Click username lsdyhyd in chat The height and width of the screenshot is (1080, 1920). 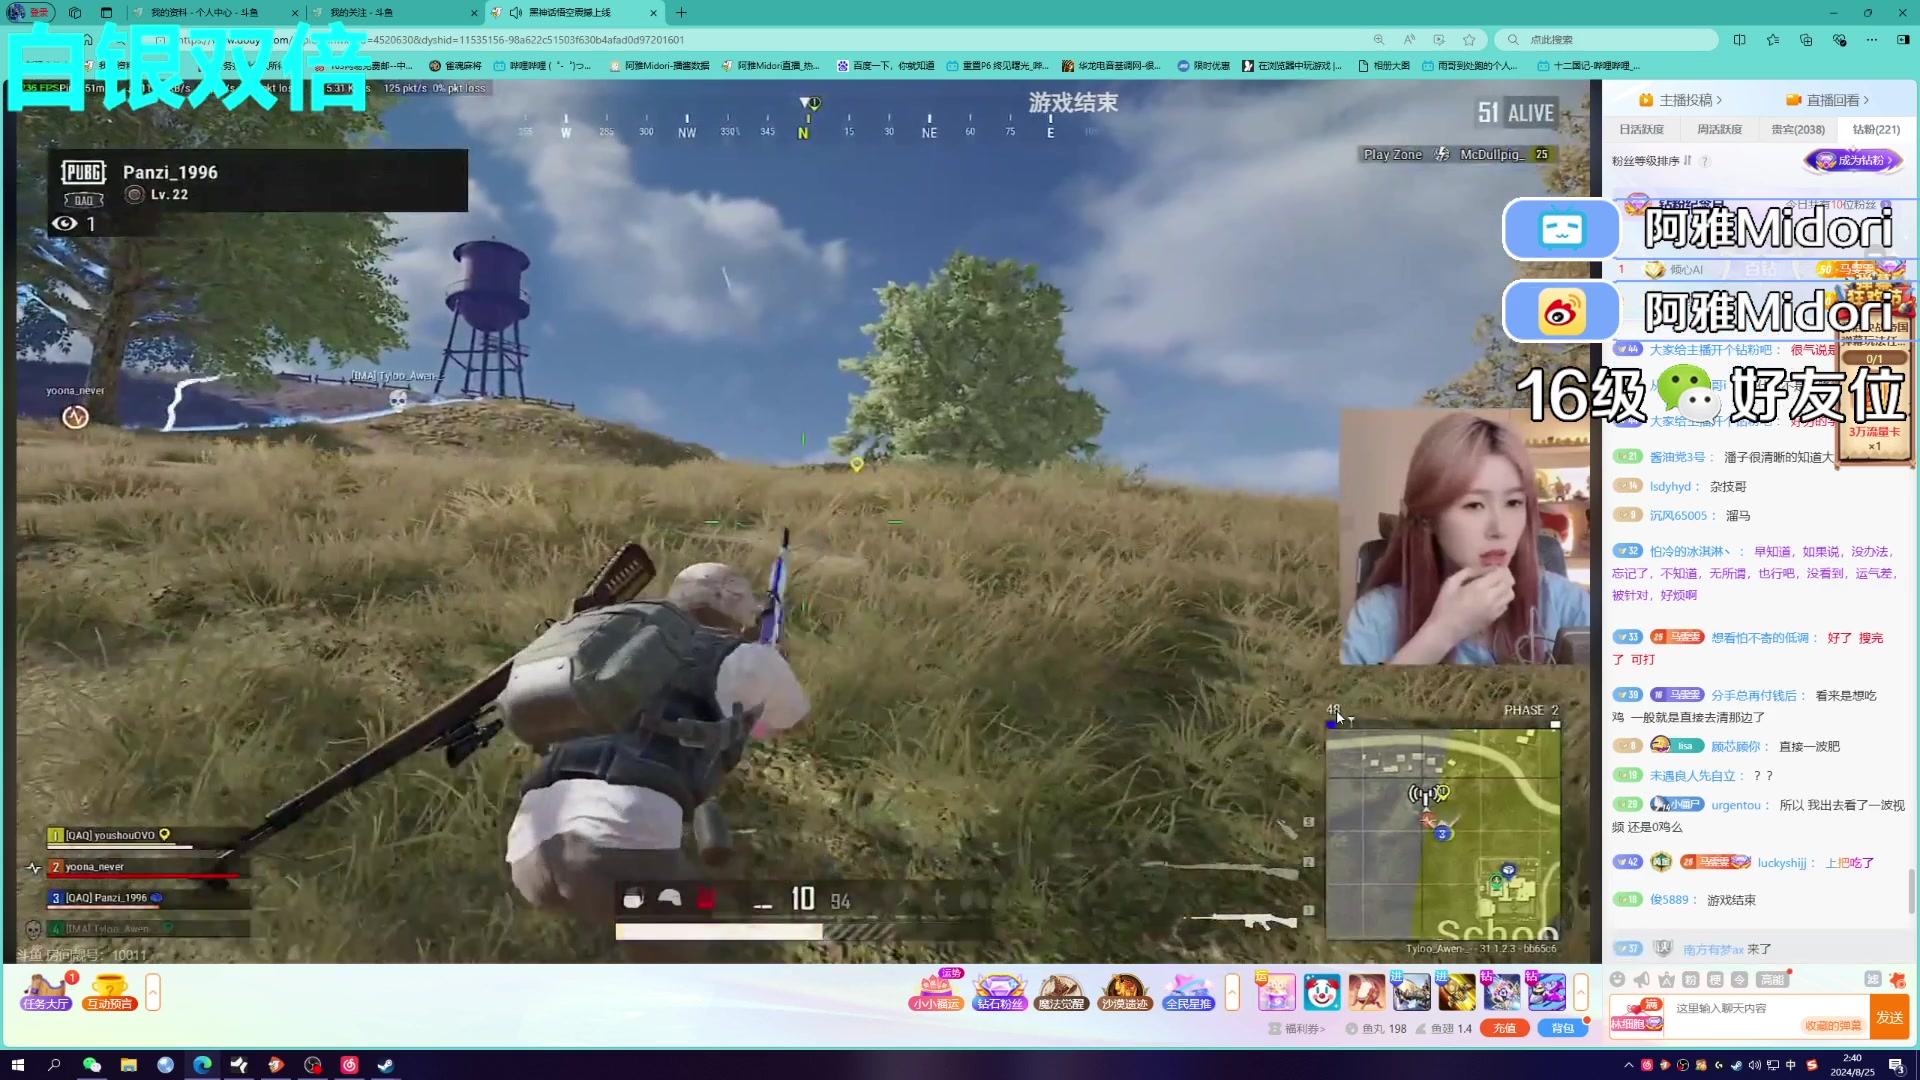pos(1670,487)
